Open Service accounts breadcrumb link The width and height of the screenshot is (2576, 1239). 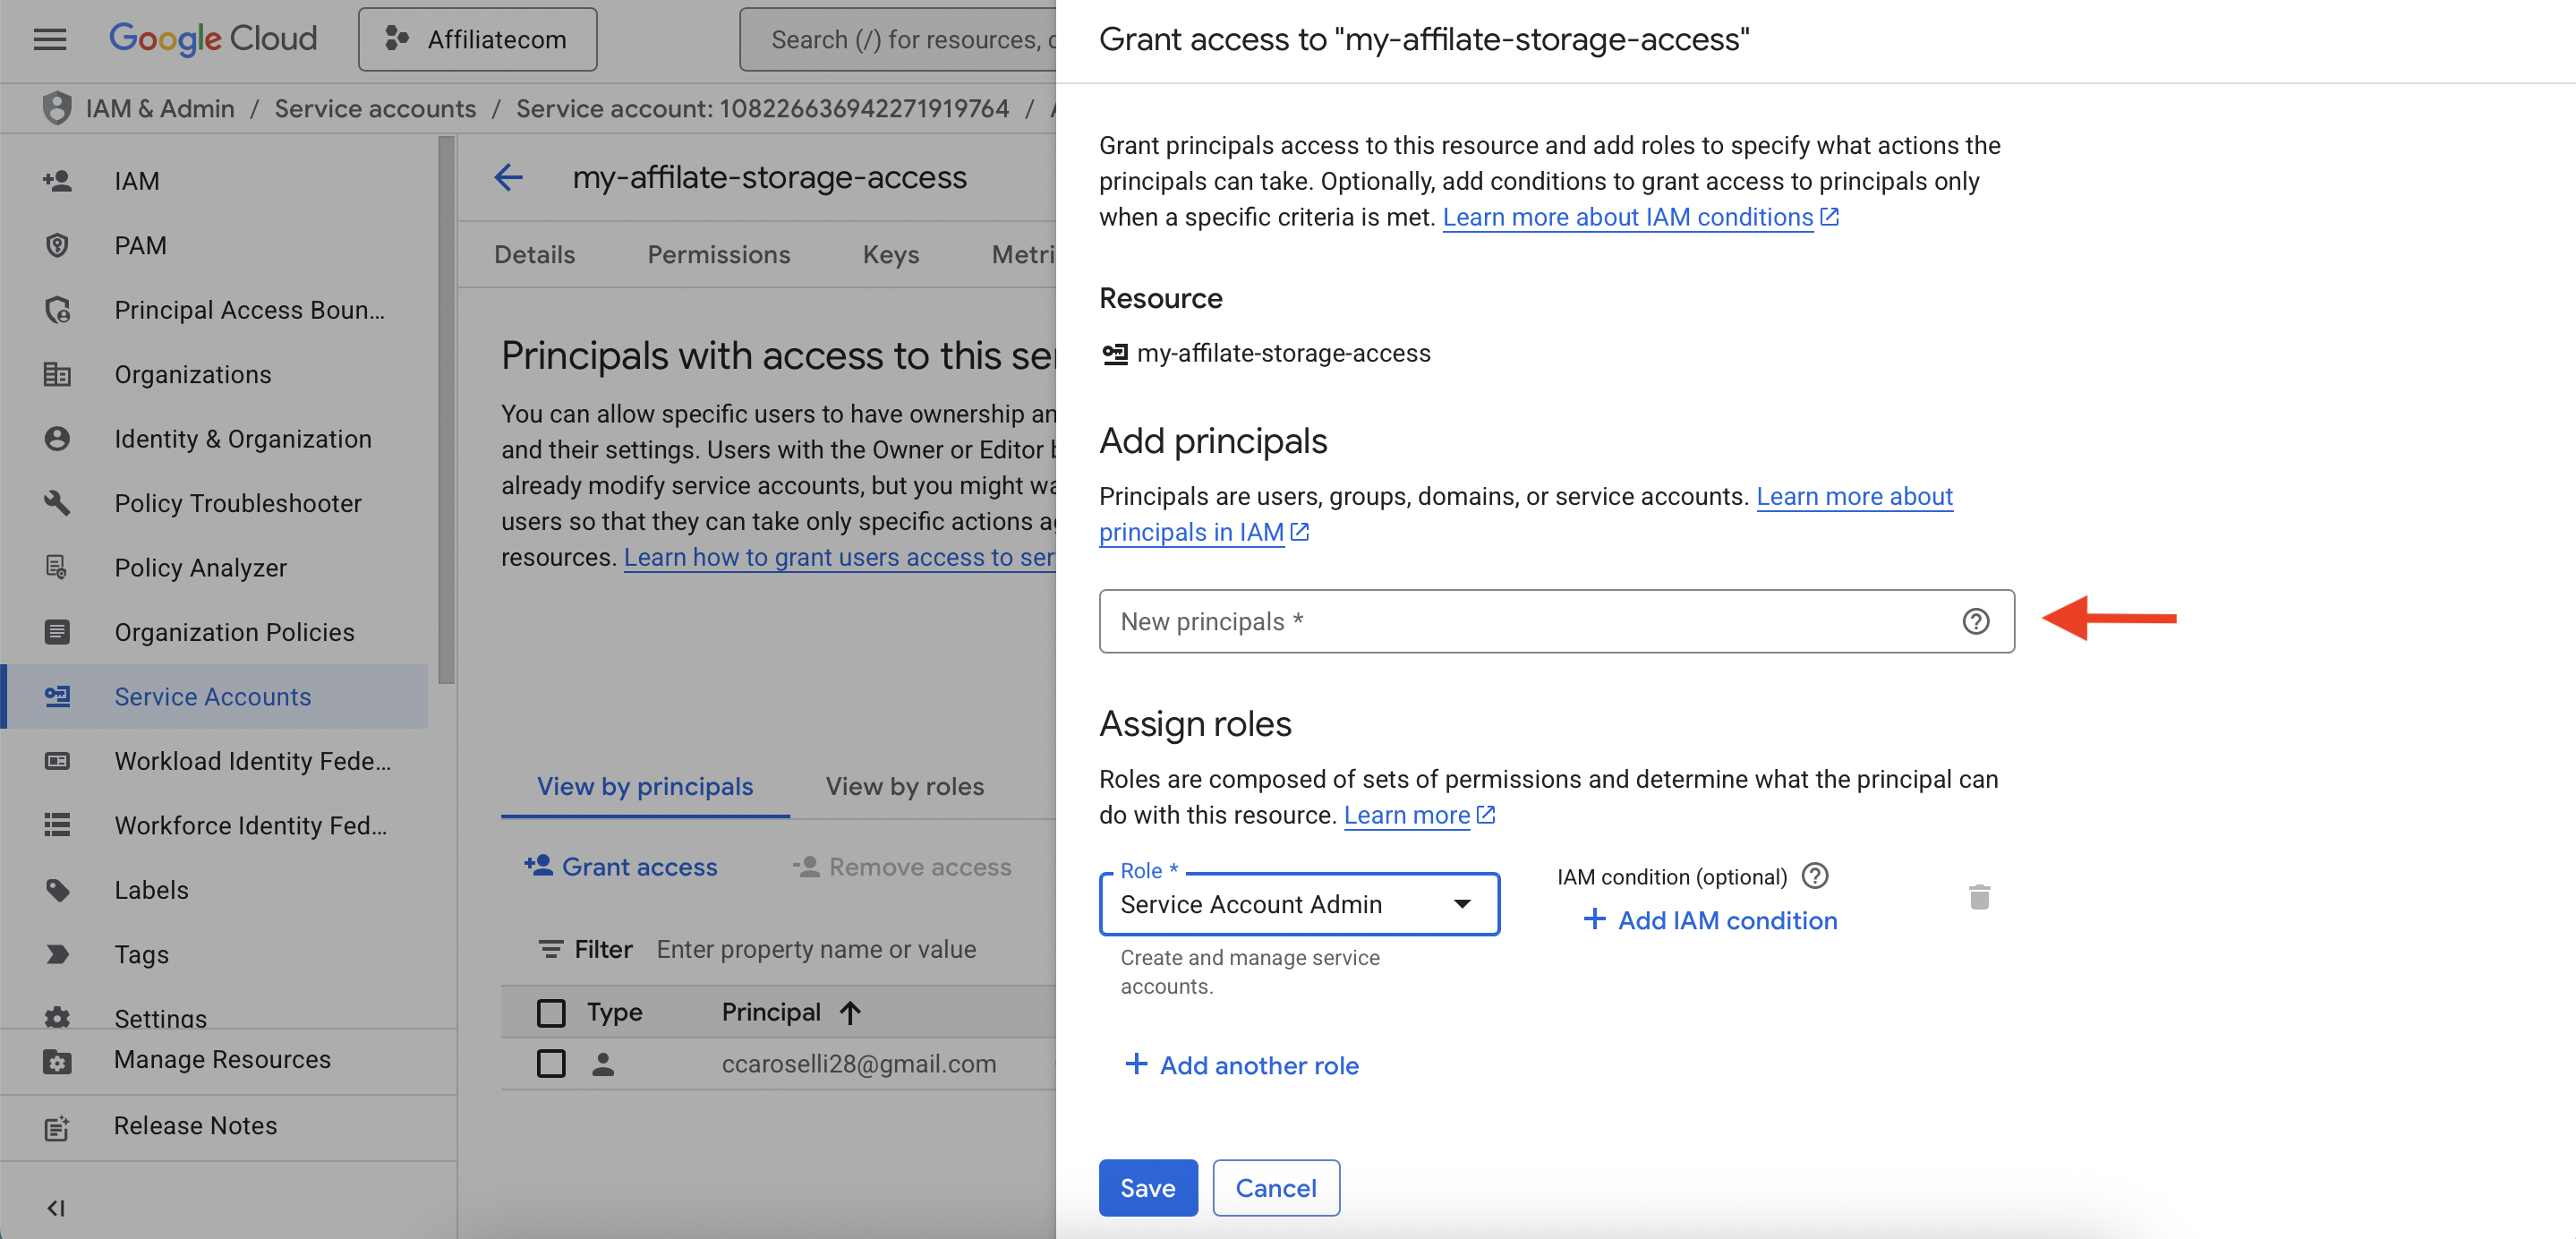click(x=375, y=108)
